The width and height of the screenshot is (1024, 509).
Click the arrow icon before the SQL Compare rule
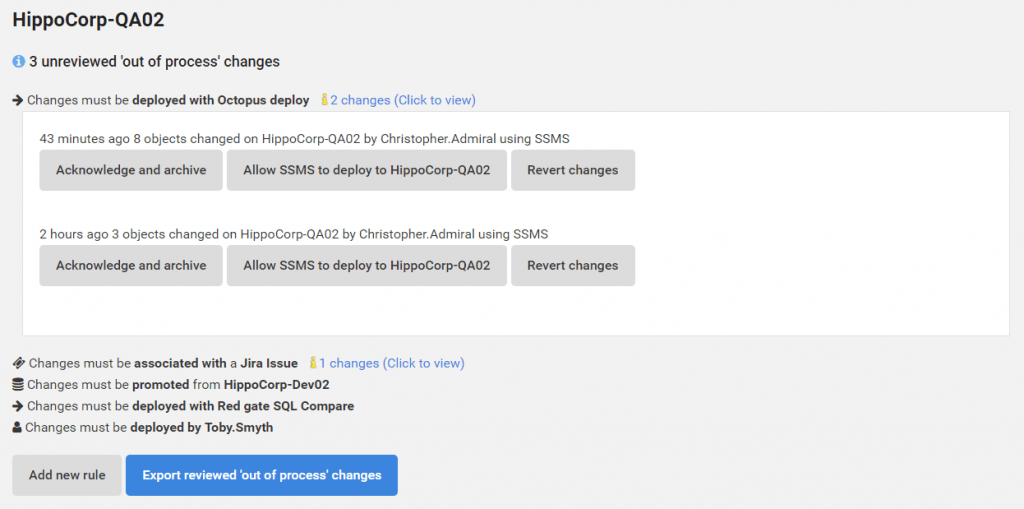(18, 406)
